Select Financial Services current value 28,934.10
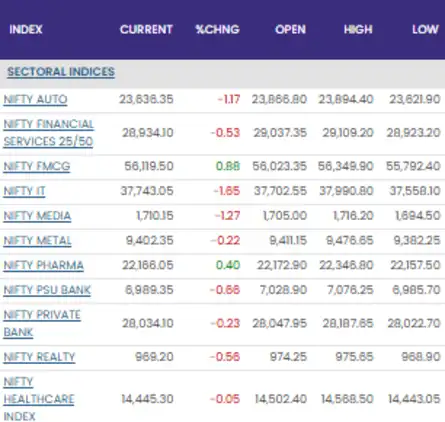 point(148,133)
